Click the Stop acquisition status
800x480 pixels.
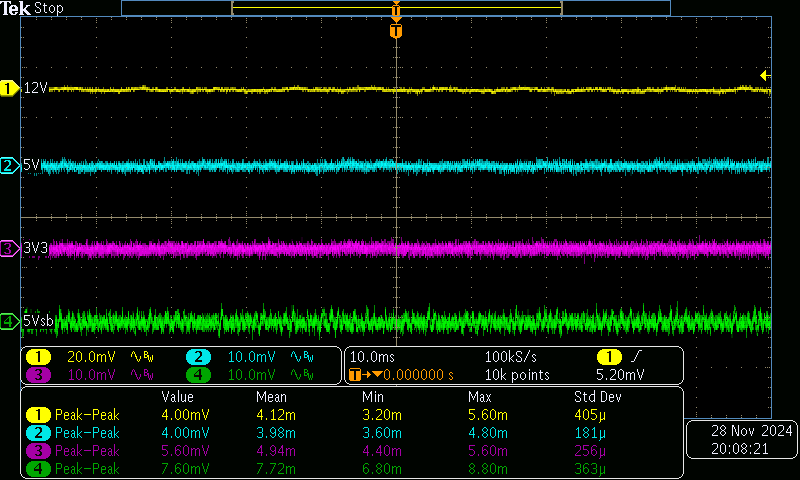48,8
